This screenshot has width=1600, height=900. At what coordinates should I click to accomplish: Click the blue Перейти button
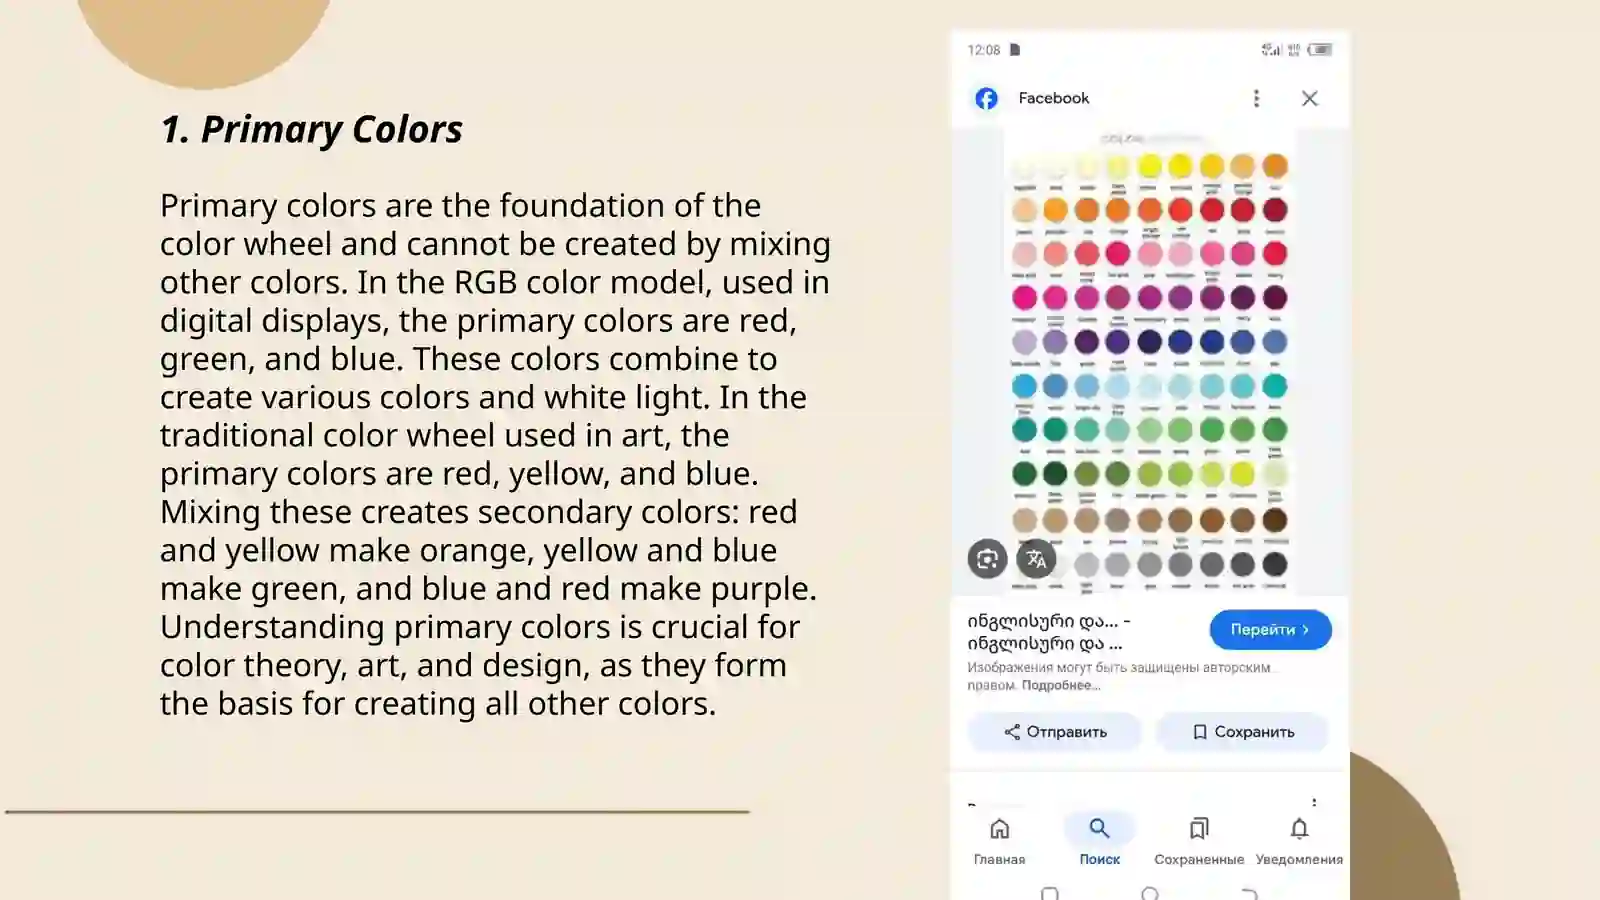tap(1270, 629)
